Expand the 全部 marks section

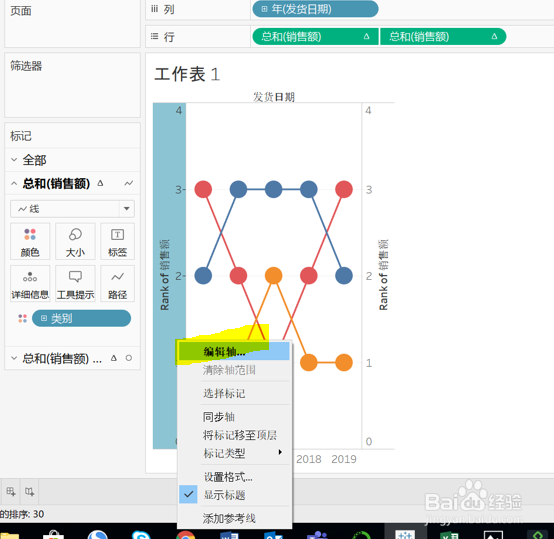[14, 160]
